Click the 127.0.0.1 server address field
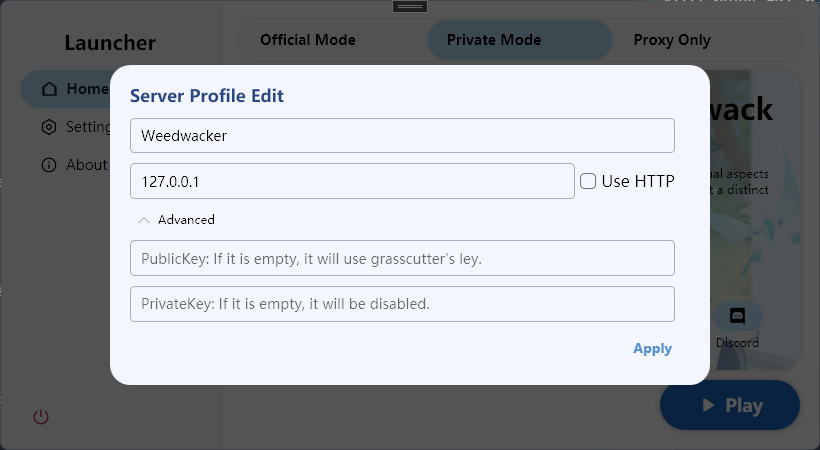 pos(352,181)
